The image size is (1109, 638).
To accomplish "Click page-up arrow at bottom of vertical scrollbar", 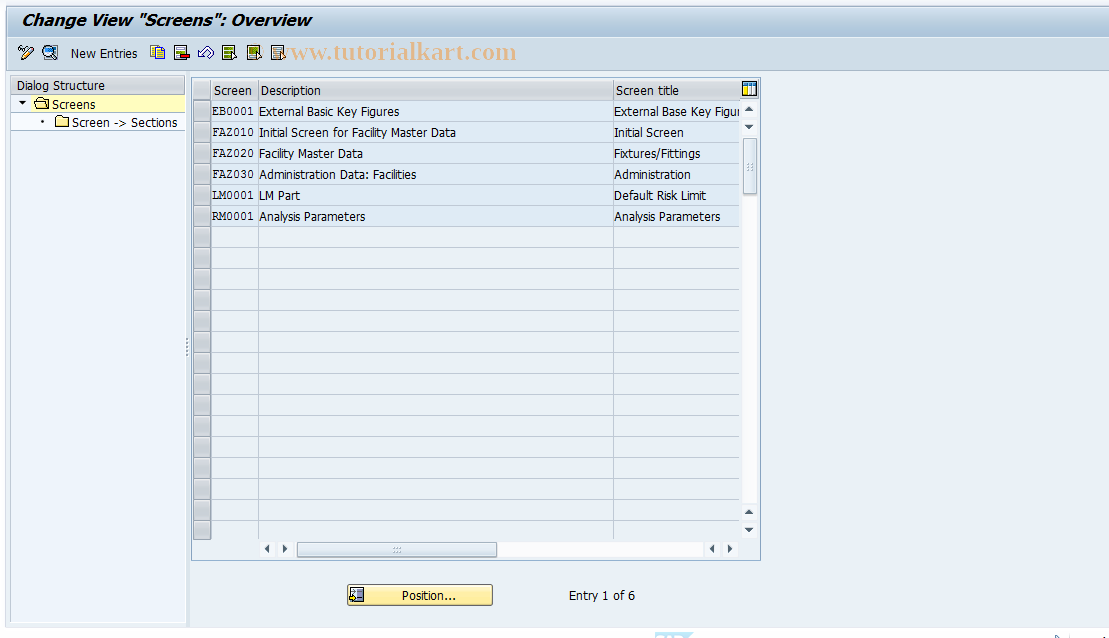I will pos(749,511).
